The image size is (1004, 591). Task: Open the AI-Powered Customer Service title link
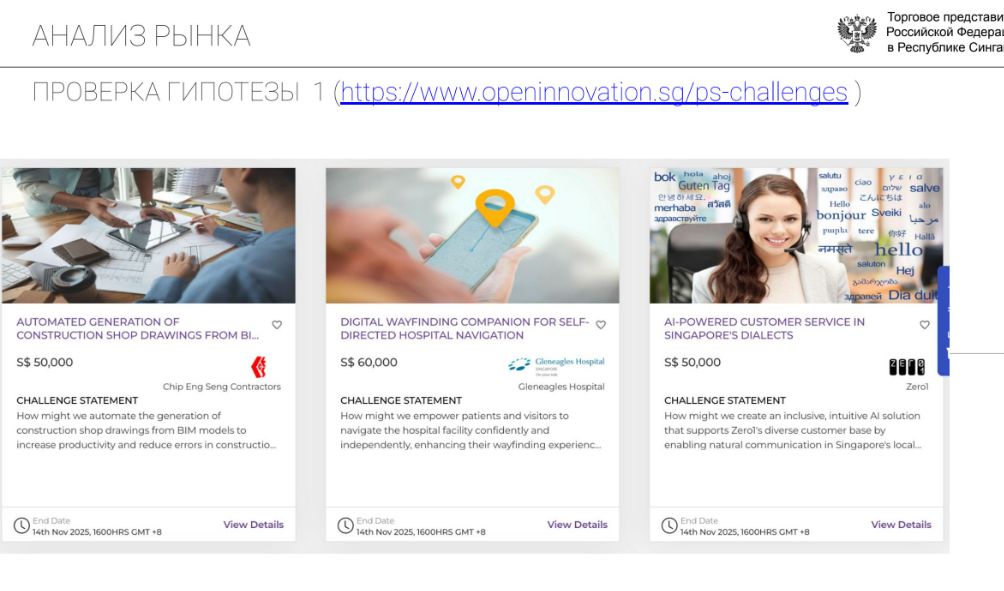click(x=764, y=328)
